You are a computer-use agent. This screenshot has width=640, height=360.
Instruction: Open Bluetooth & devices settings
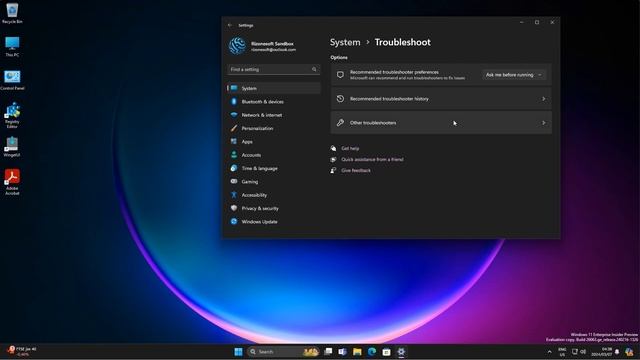coord(262,102)
